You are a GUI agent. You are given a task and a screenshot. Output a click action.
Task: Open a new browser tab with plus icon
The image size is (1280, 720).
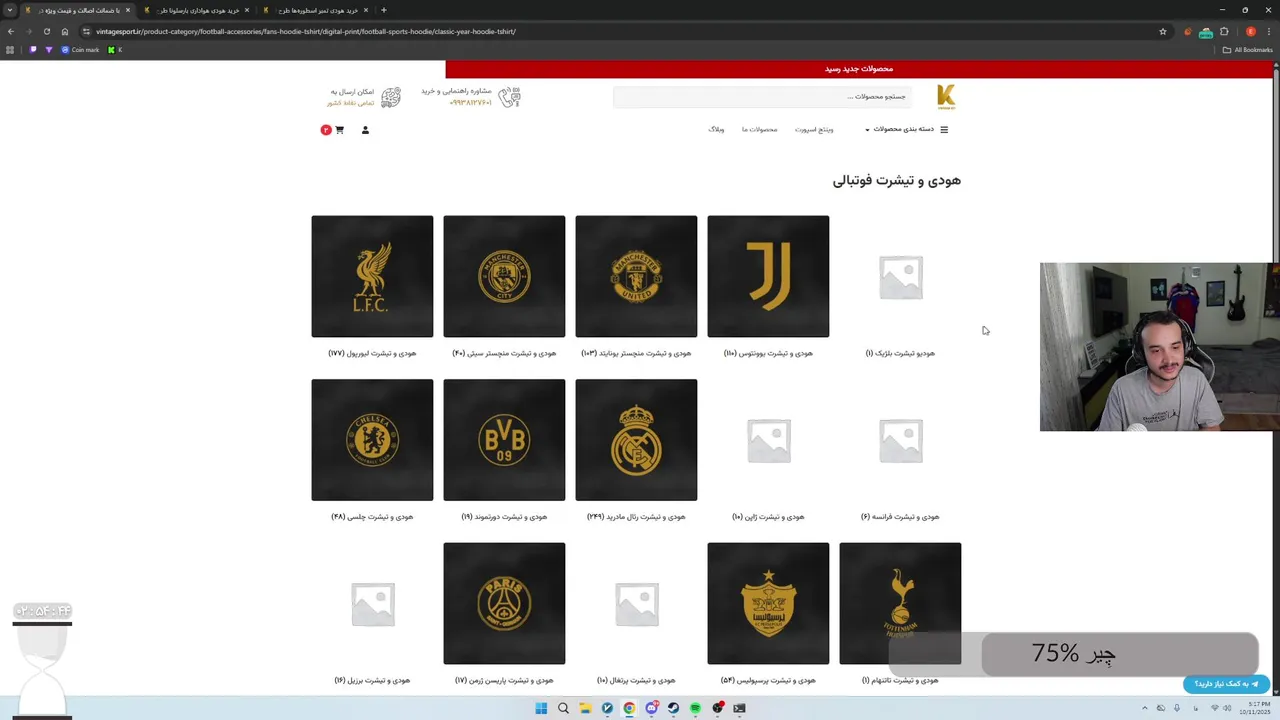coord(384,10)
